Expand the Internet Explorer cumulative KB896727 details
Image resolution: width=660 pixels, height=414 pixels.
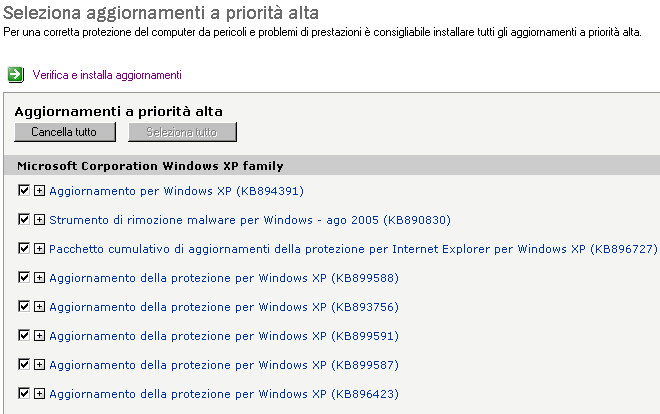coord(39,248)
